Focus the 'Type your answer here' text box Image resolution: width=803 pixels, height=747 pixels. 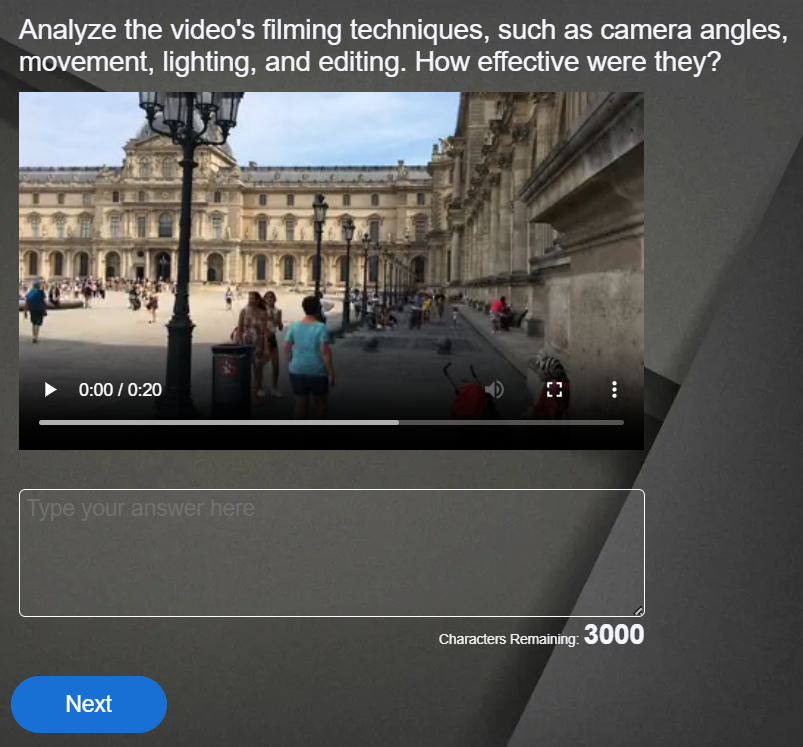[x=330, y=552]
